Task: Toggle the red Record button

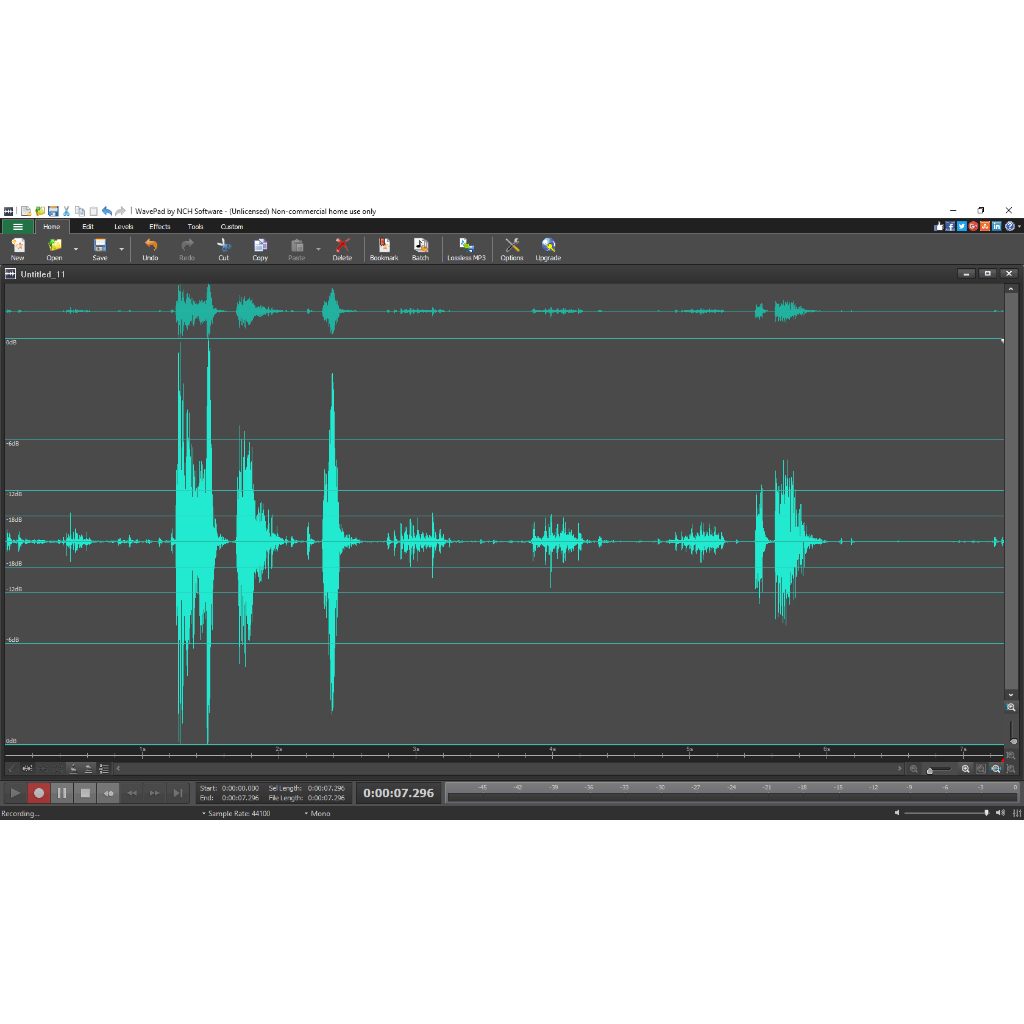Action: tap(39, 793)
